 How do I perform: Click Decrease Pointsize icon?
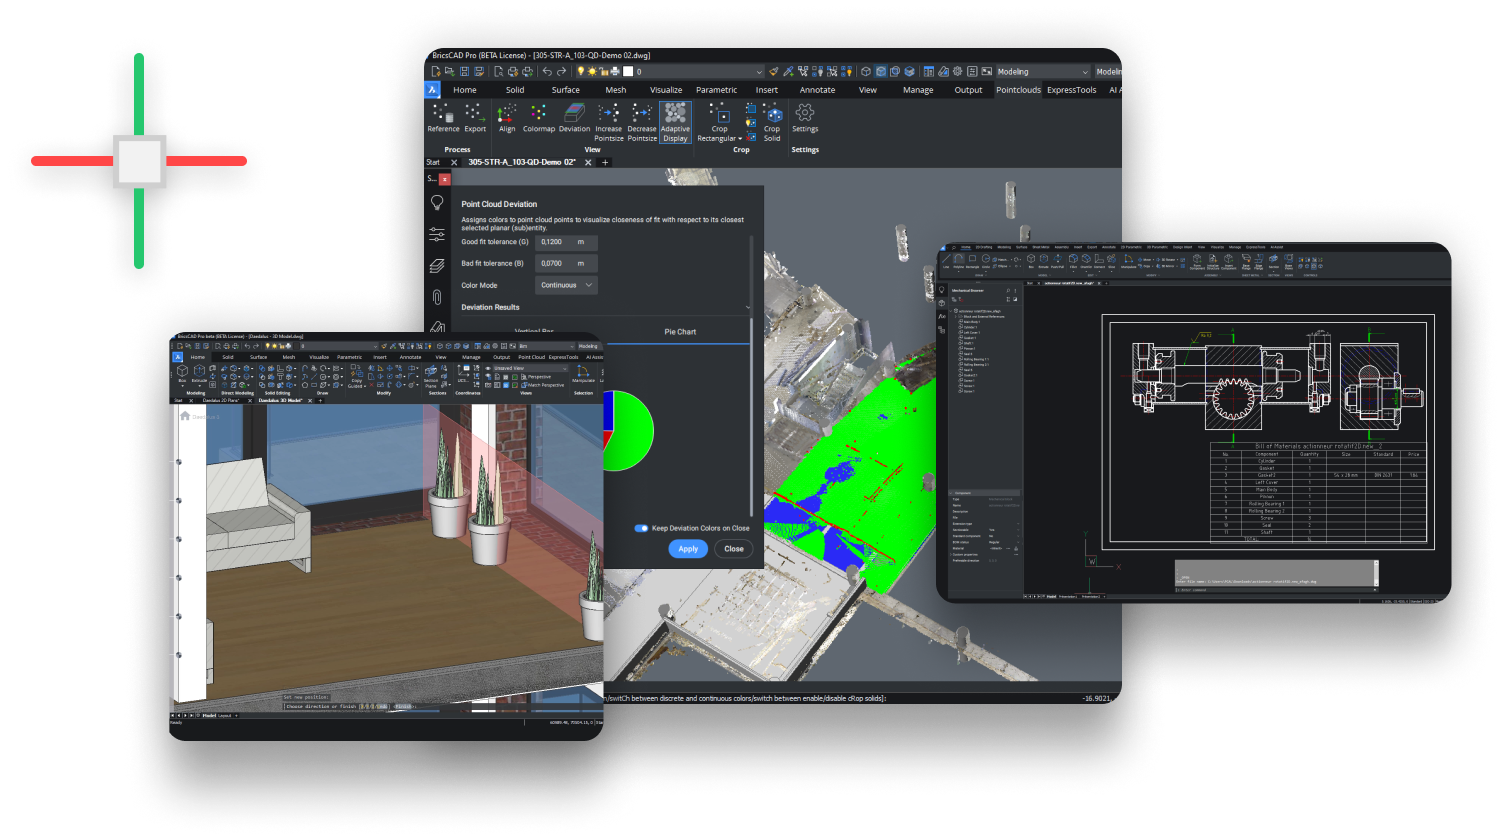point(642,122)
